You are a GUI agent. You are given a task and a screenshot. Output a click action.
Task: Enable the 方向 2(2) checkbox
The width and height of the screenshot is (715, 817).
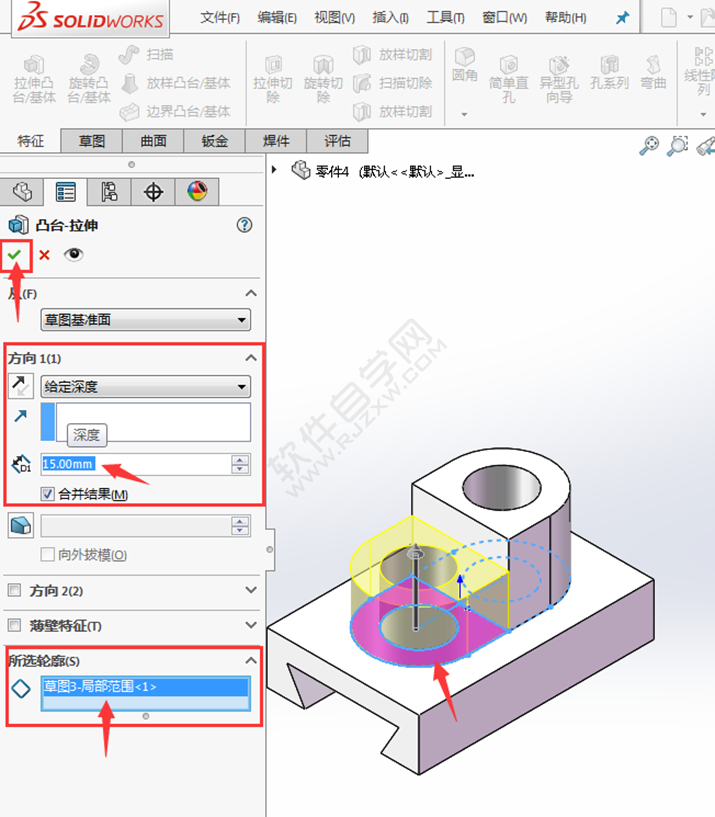pyautogui.click(x=15, y=590)
